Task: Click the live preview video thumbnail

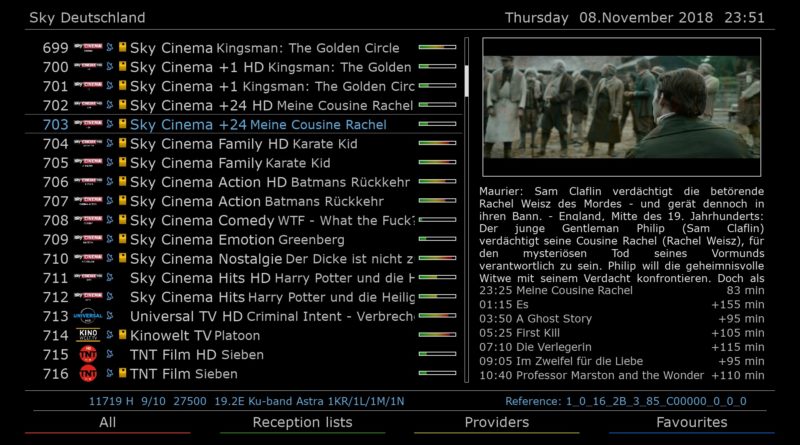Action: tap(621, 107)
